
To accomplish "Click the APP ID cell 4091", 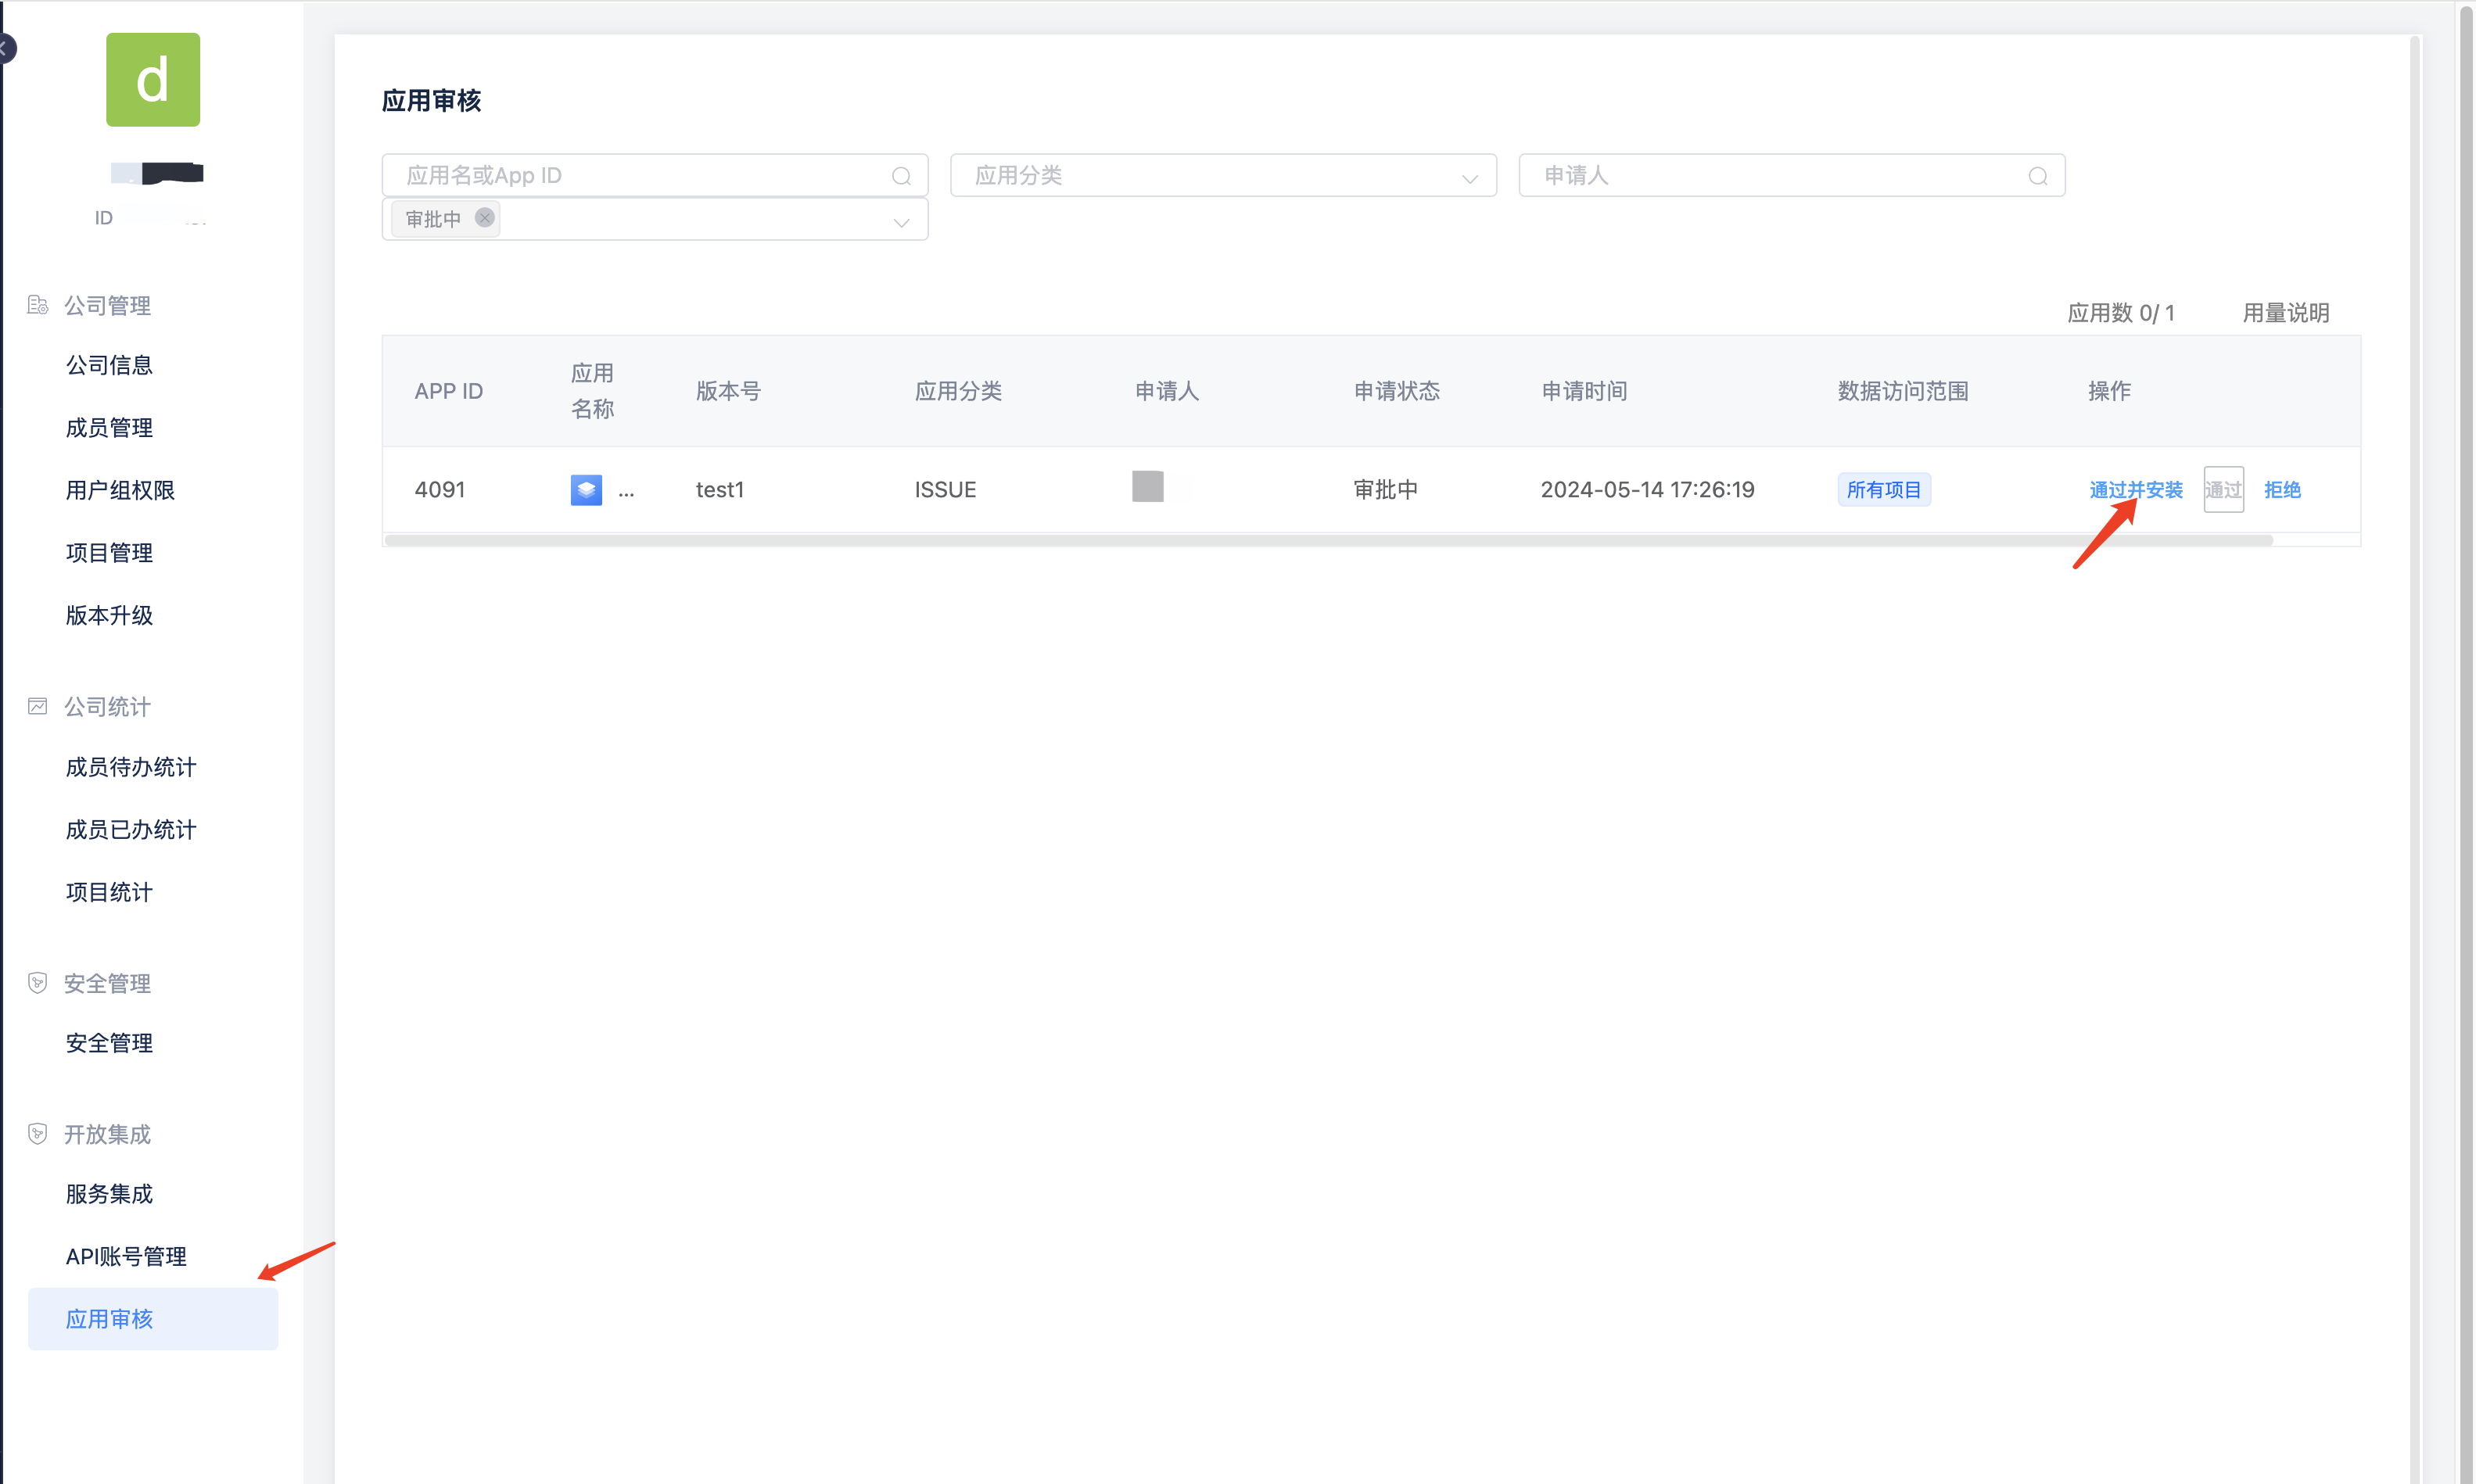I will [440, 490].
